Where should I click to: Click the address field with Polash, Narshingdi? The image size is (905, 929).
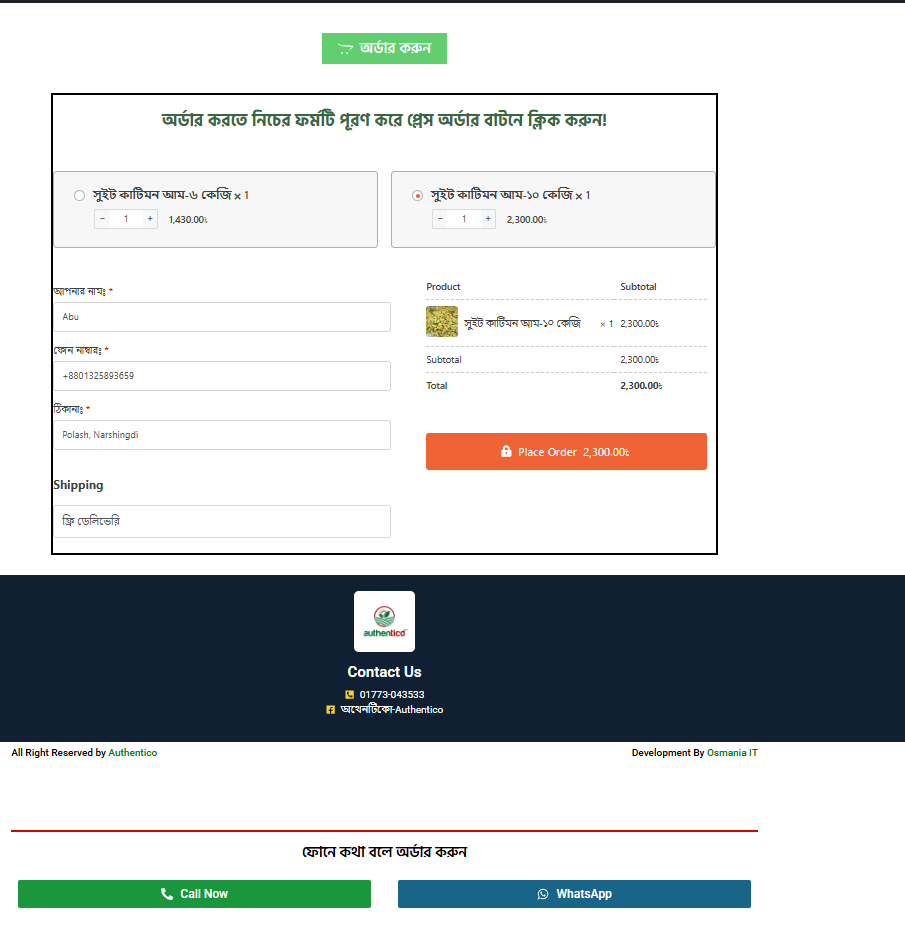click(x=222, y=435)
